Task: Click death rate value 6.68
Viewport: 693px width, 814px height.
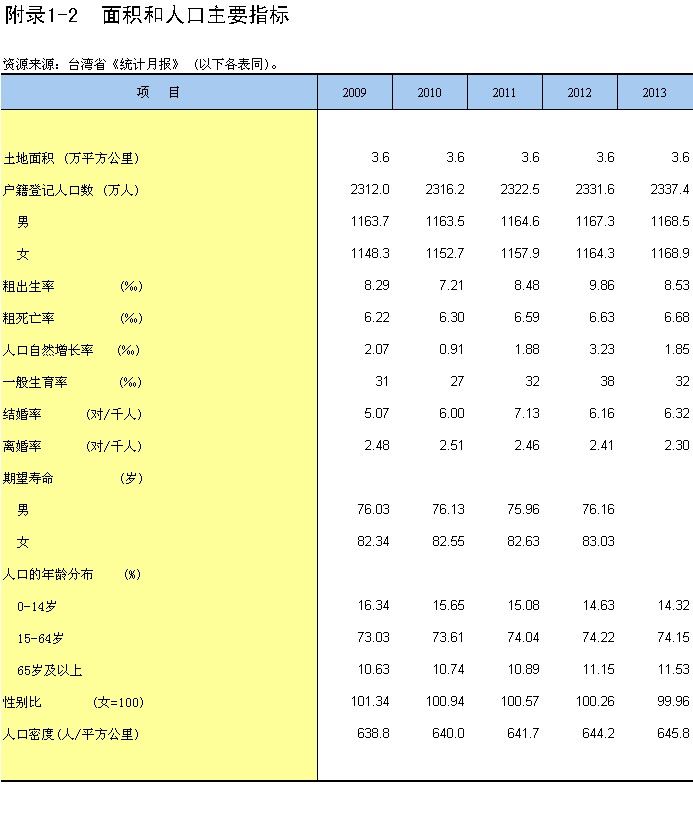Action: (676, 318)
